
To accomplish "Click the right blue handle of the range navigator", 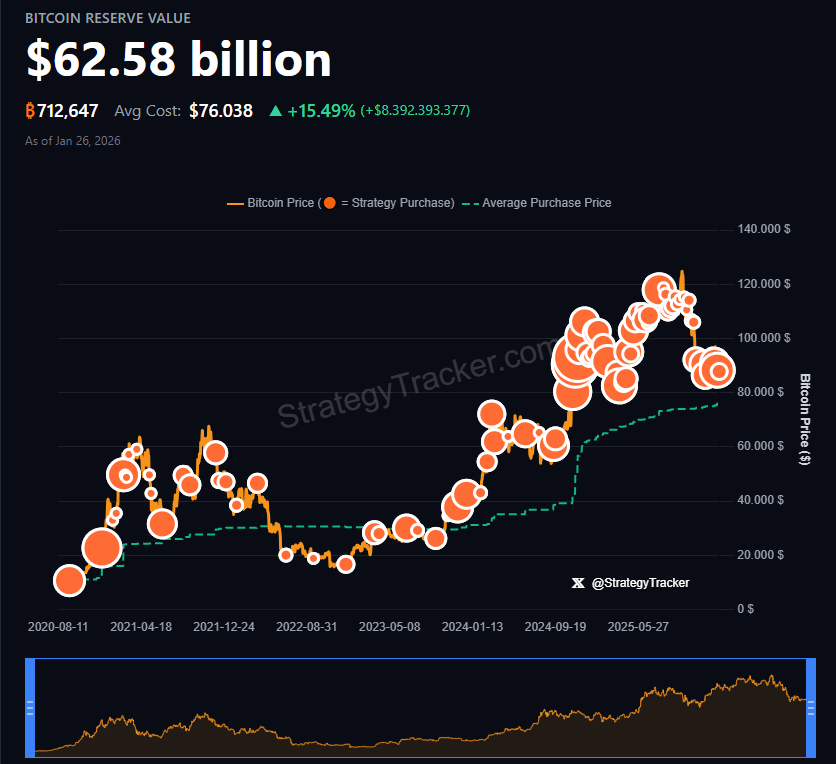I will click(x=810, y=706).
